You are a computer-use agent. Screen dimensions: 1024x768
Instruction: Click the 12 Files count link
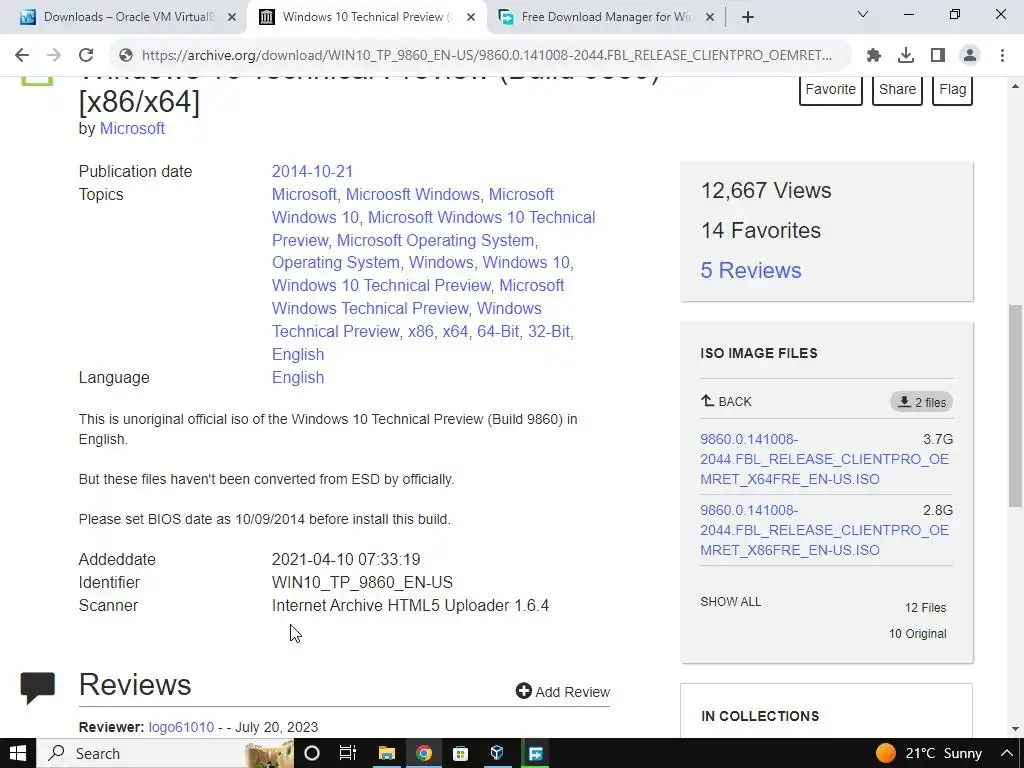(x=925, y=608)
